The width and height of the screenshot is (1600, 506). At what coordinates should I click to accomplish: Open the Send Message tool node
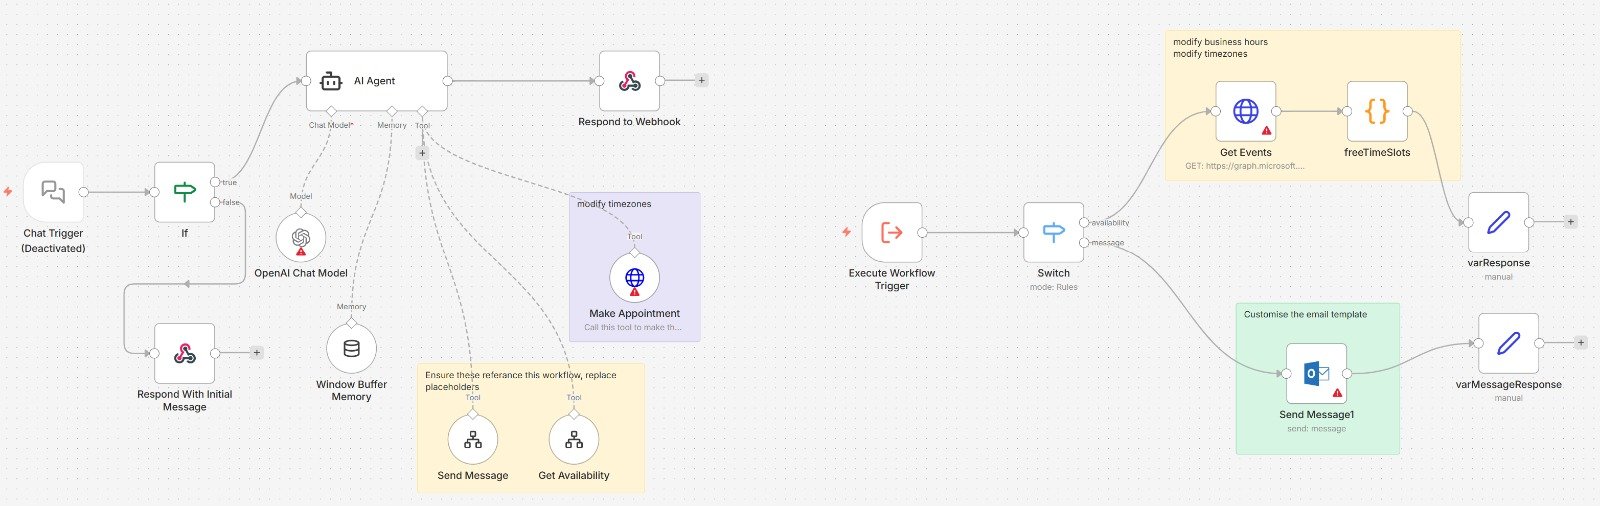click(473, 440)
